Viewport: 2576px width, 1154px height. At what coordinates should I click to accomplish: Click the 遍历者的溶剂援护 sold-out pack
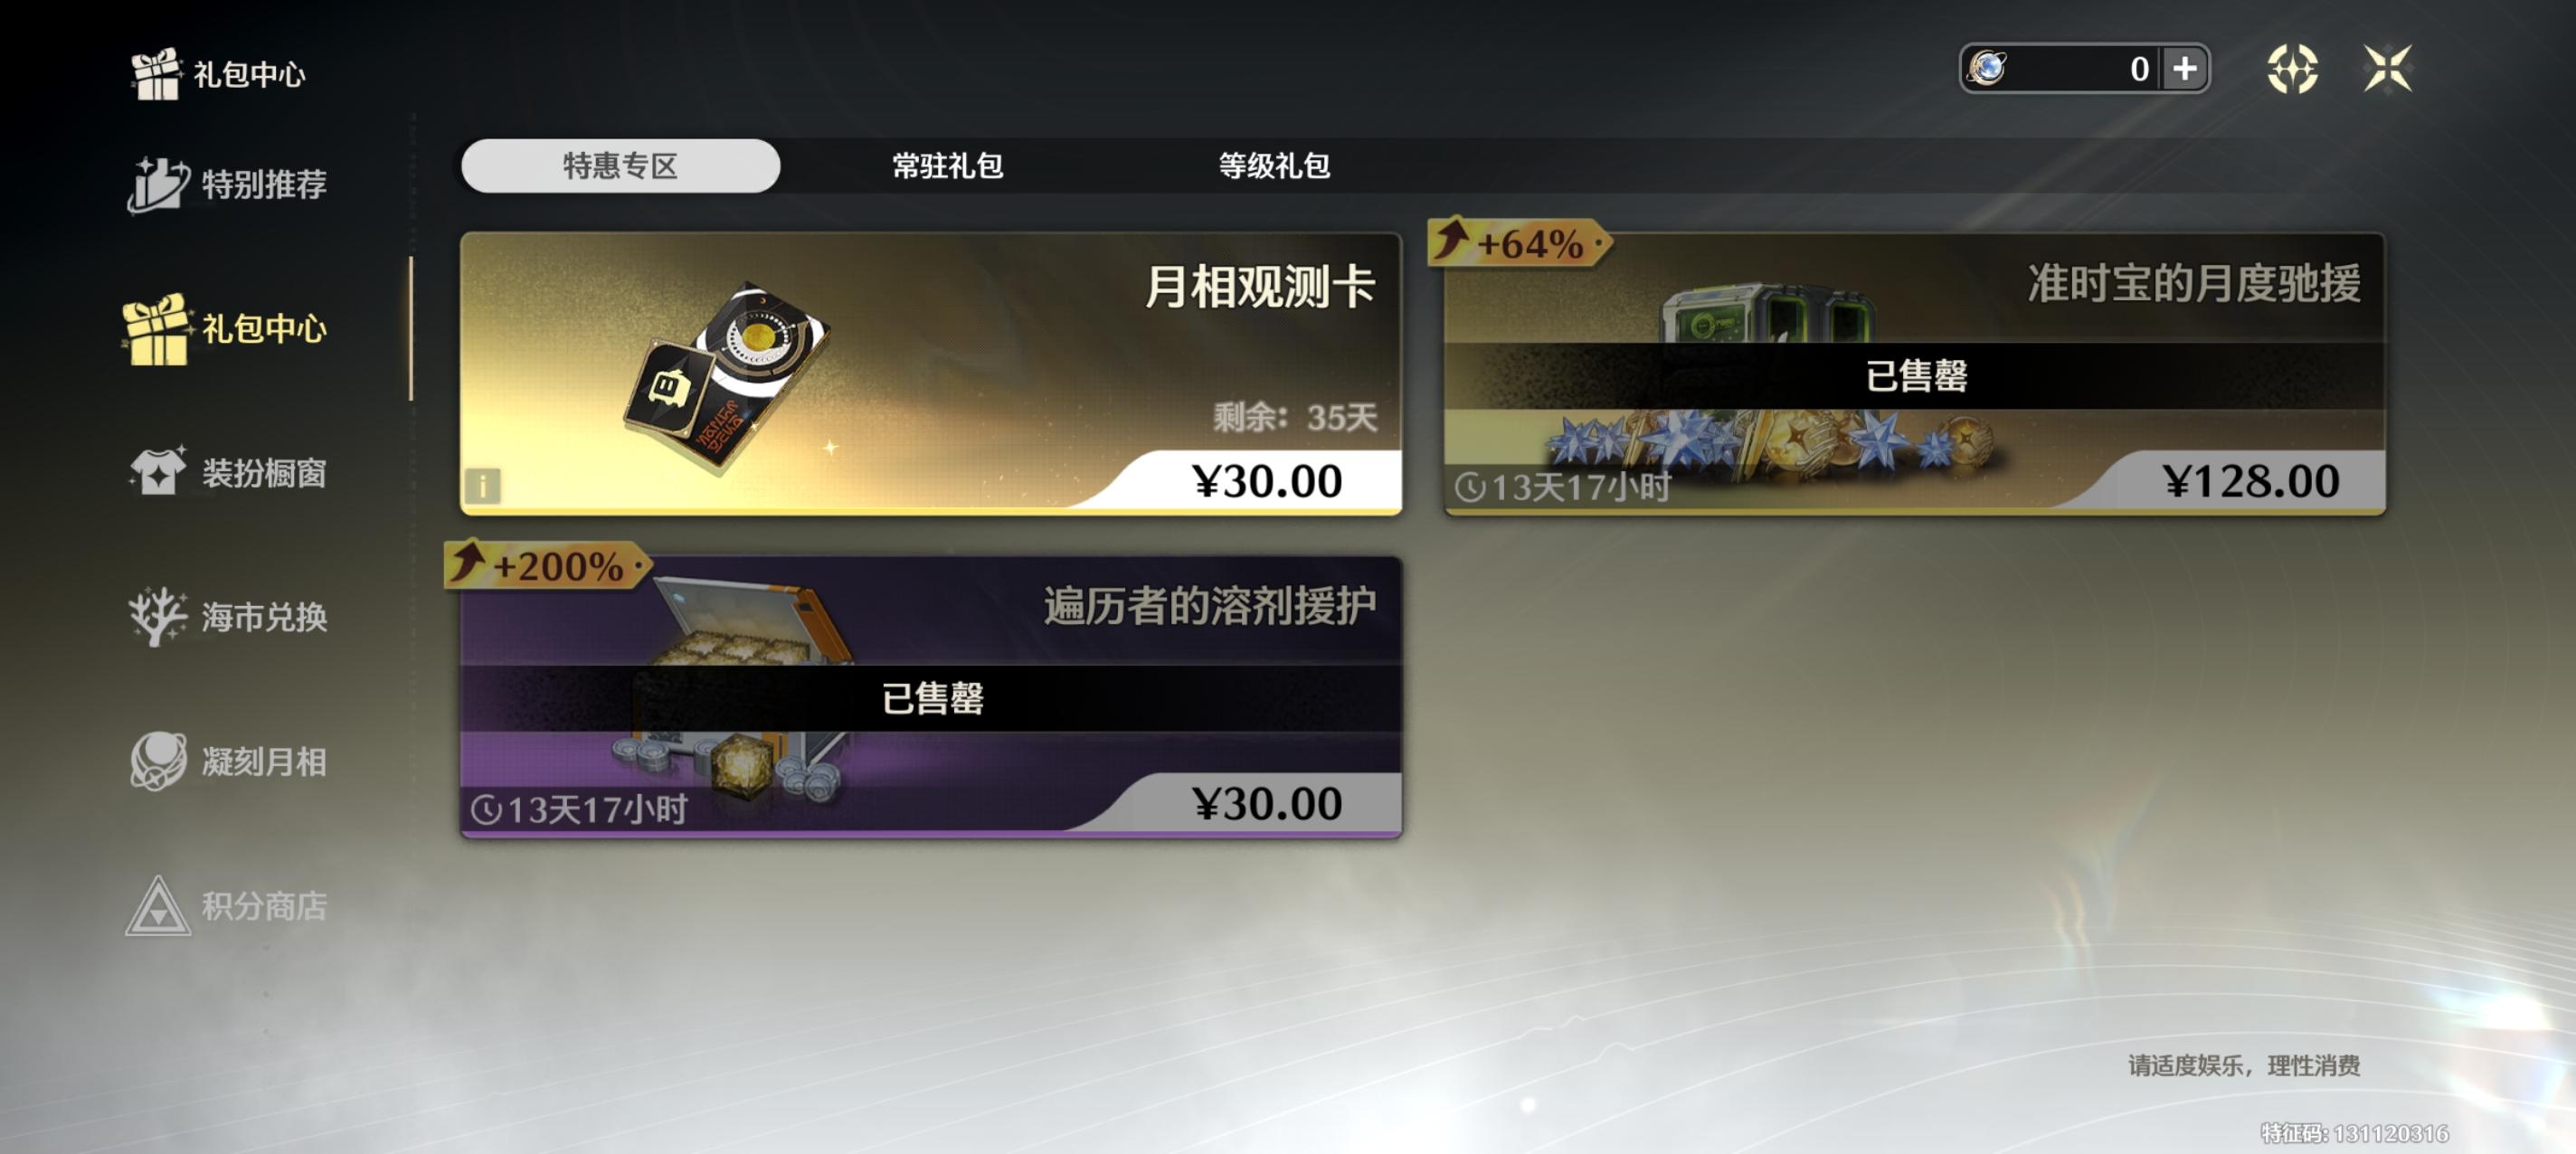931,697
